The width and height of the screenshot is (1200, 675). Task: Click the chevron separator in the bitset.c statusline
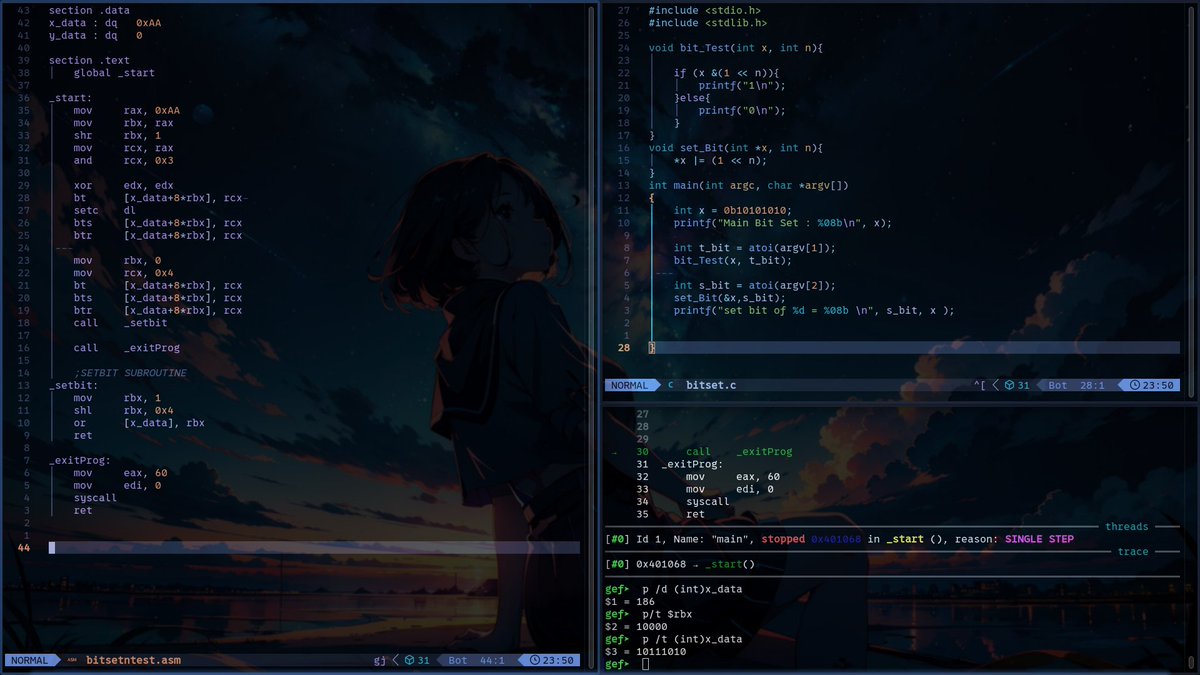pyautogui.click(x=995, y=385)
